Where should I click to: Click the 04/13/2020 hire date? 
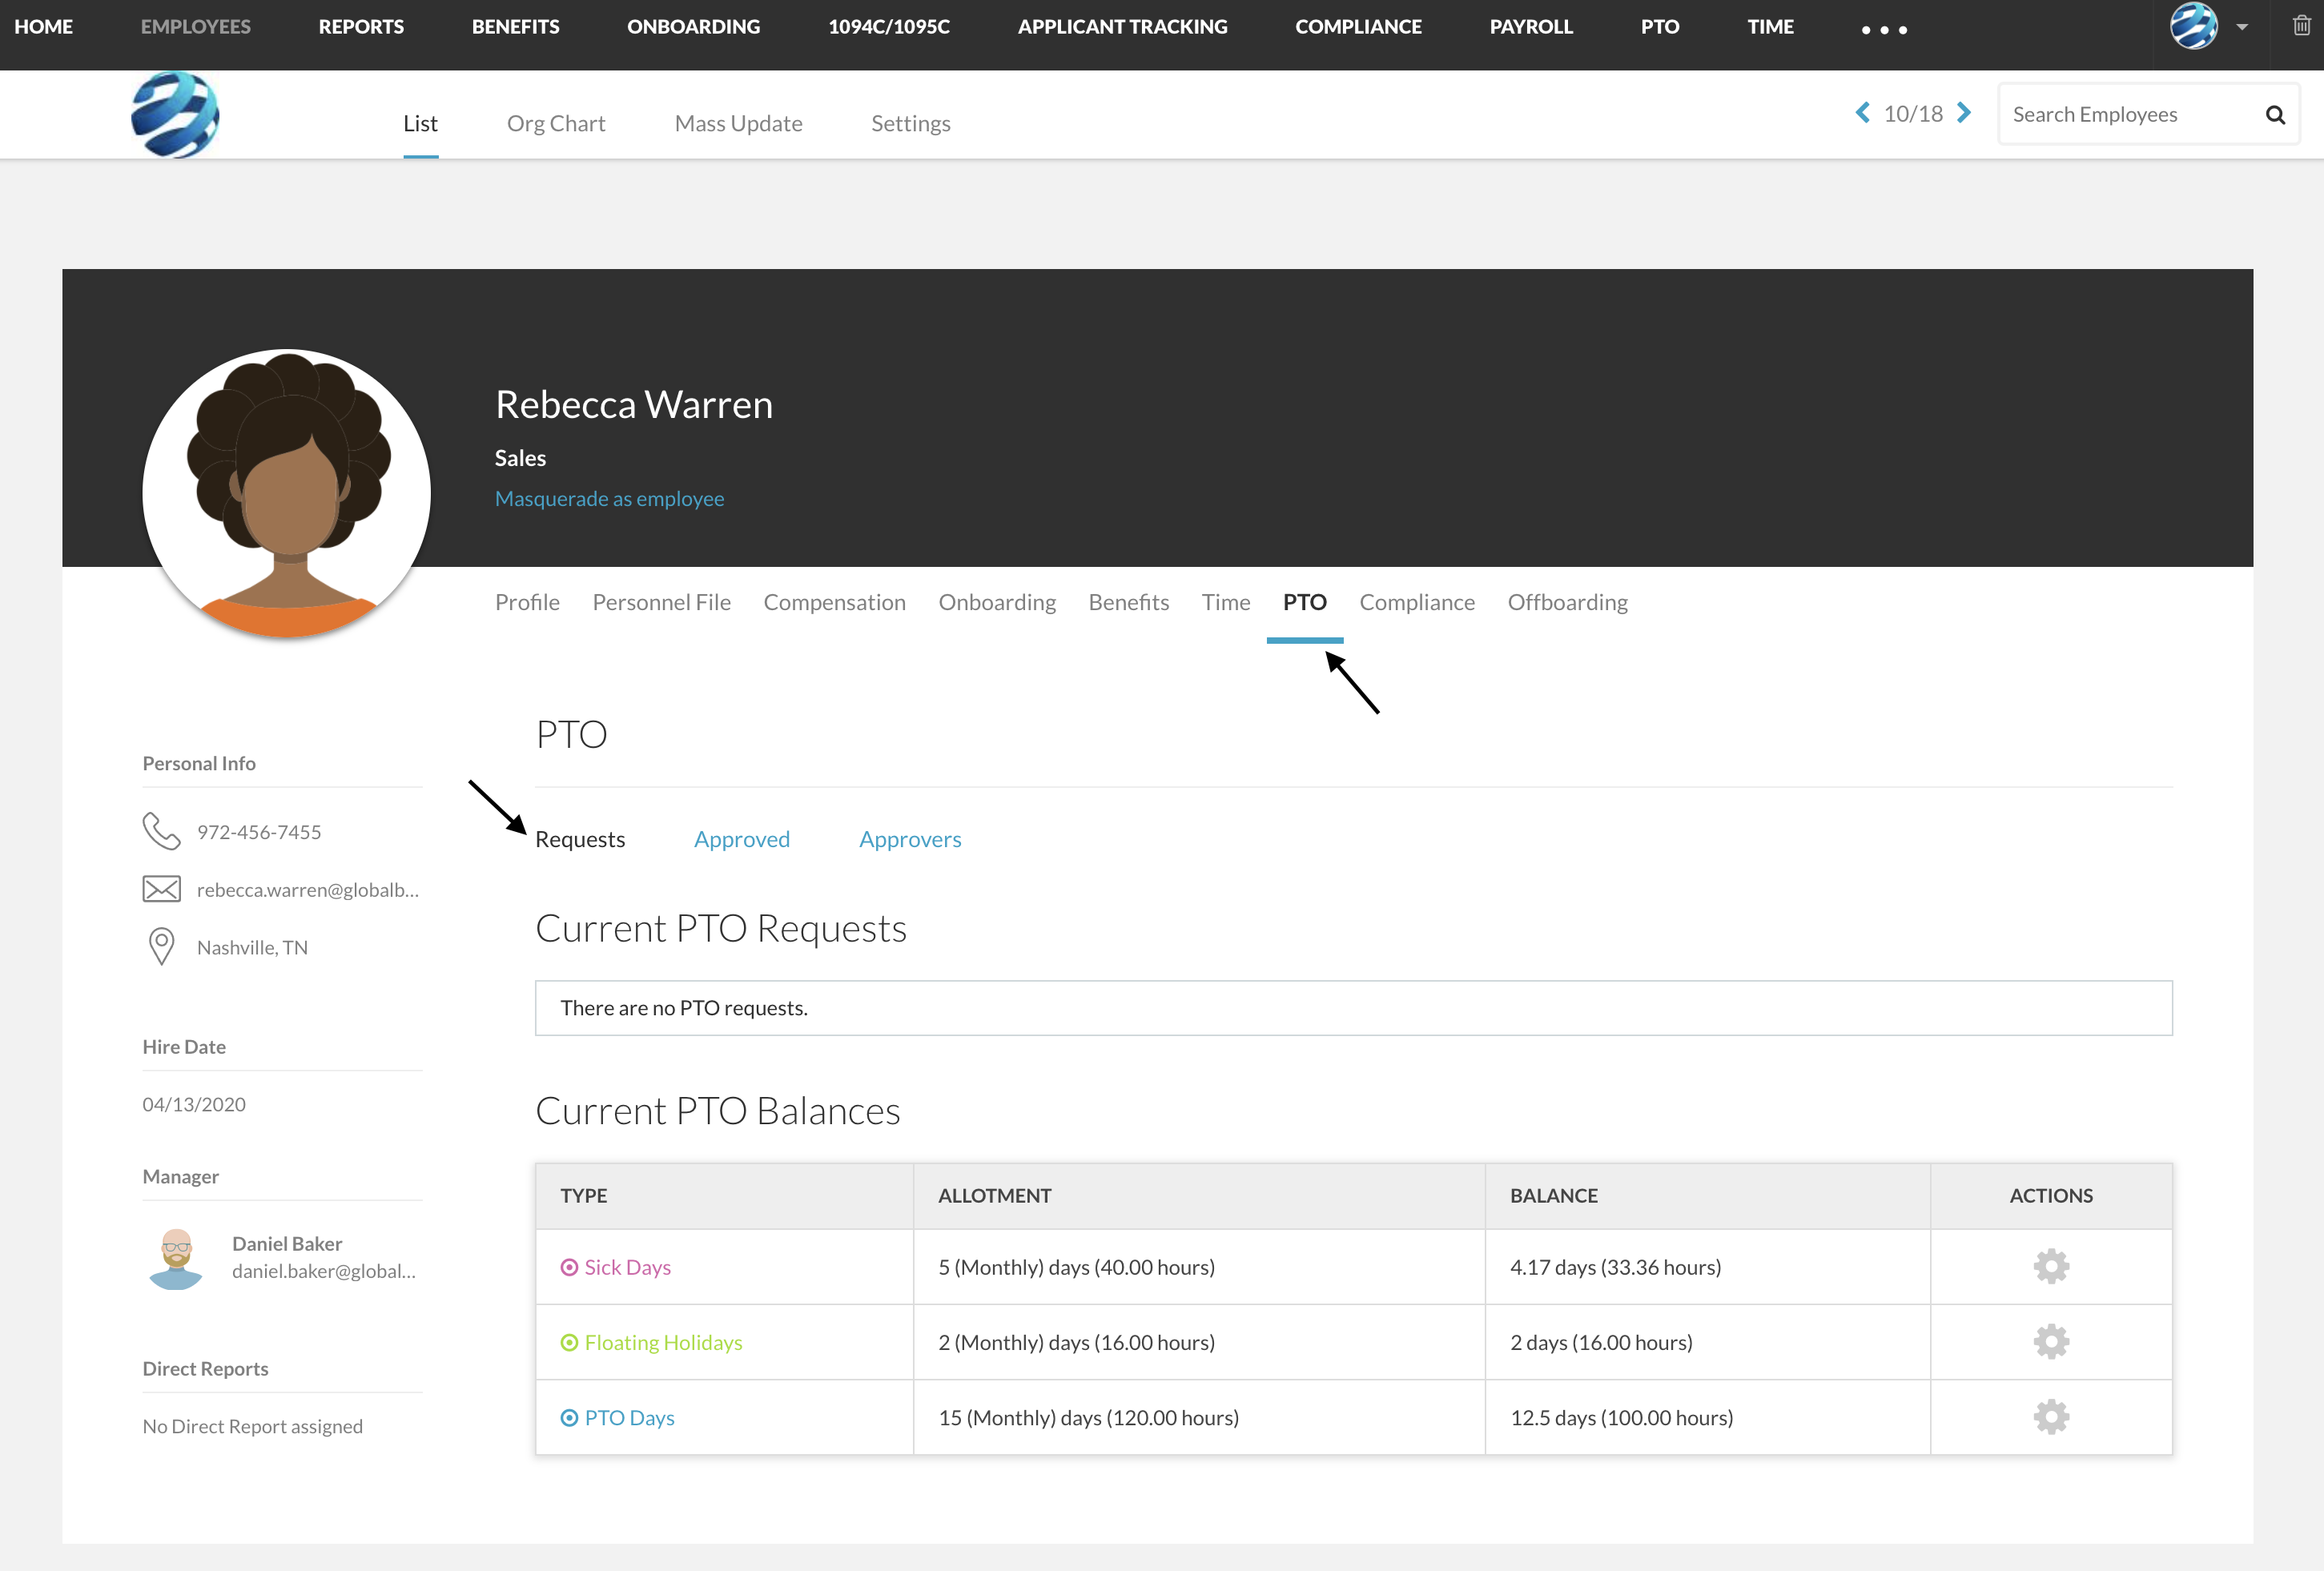pyautogui.click(x=194, y=1104)
